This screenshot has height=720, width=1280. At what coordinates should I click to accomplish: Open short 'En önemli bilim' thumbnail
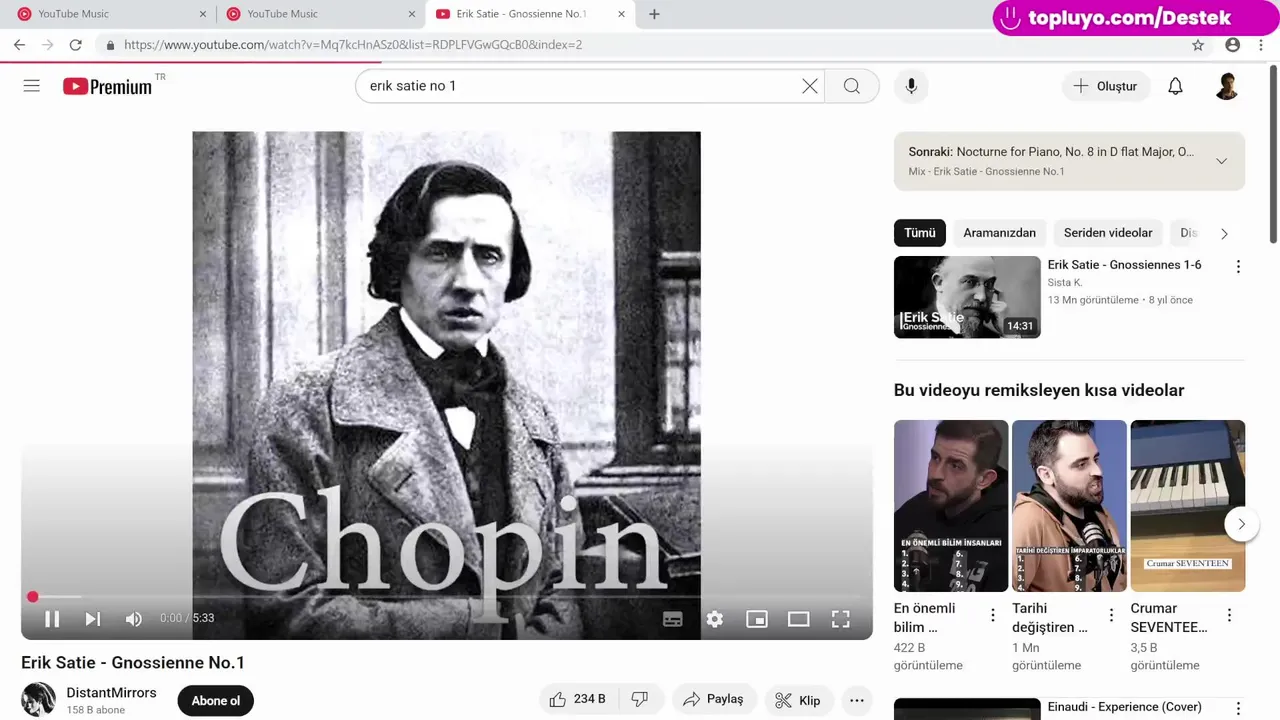(951, 506)
